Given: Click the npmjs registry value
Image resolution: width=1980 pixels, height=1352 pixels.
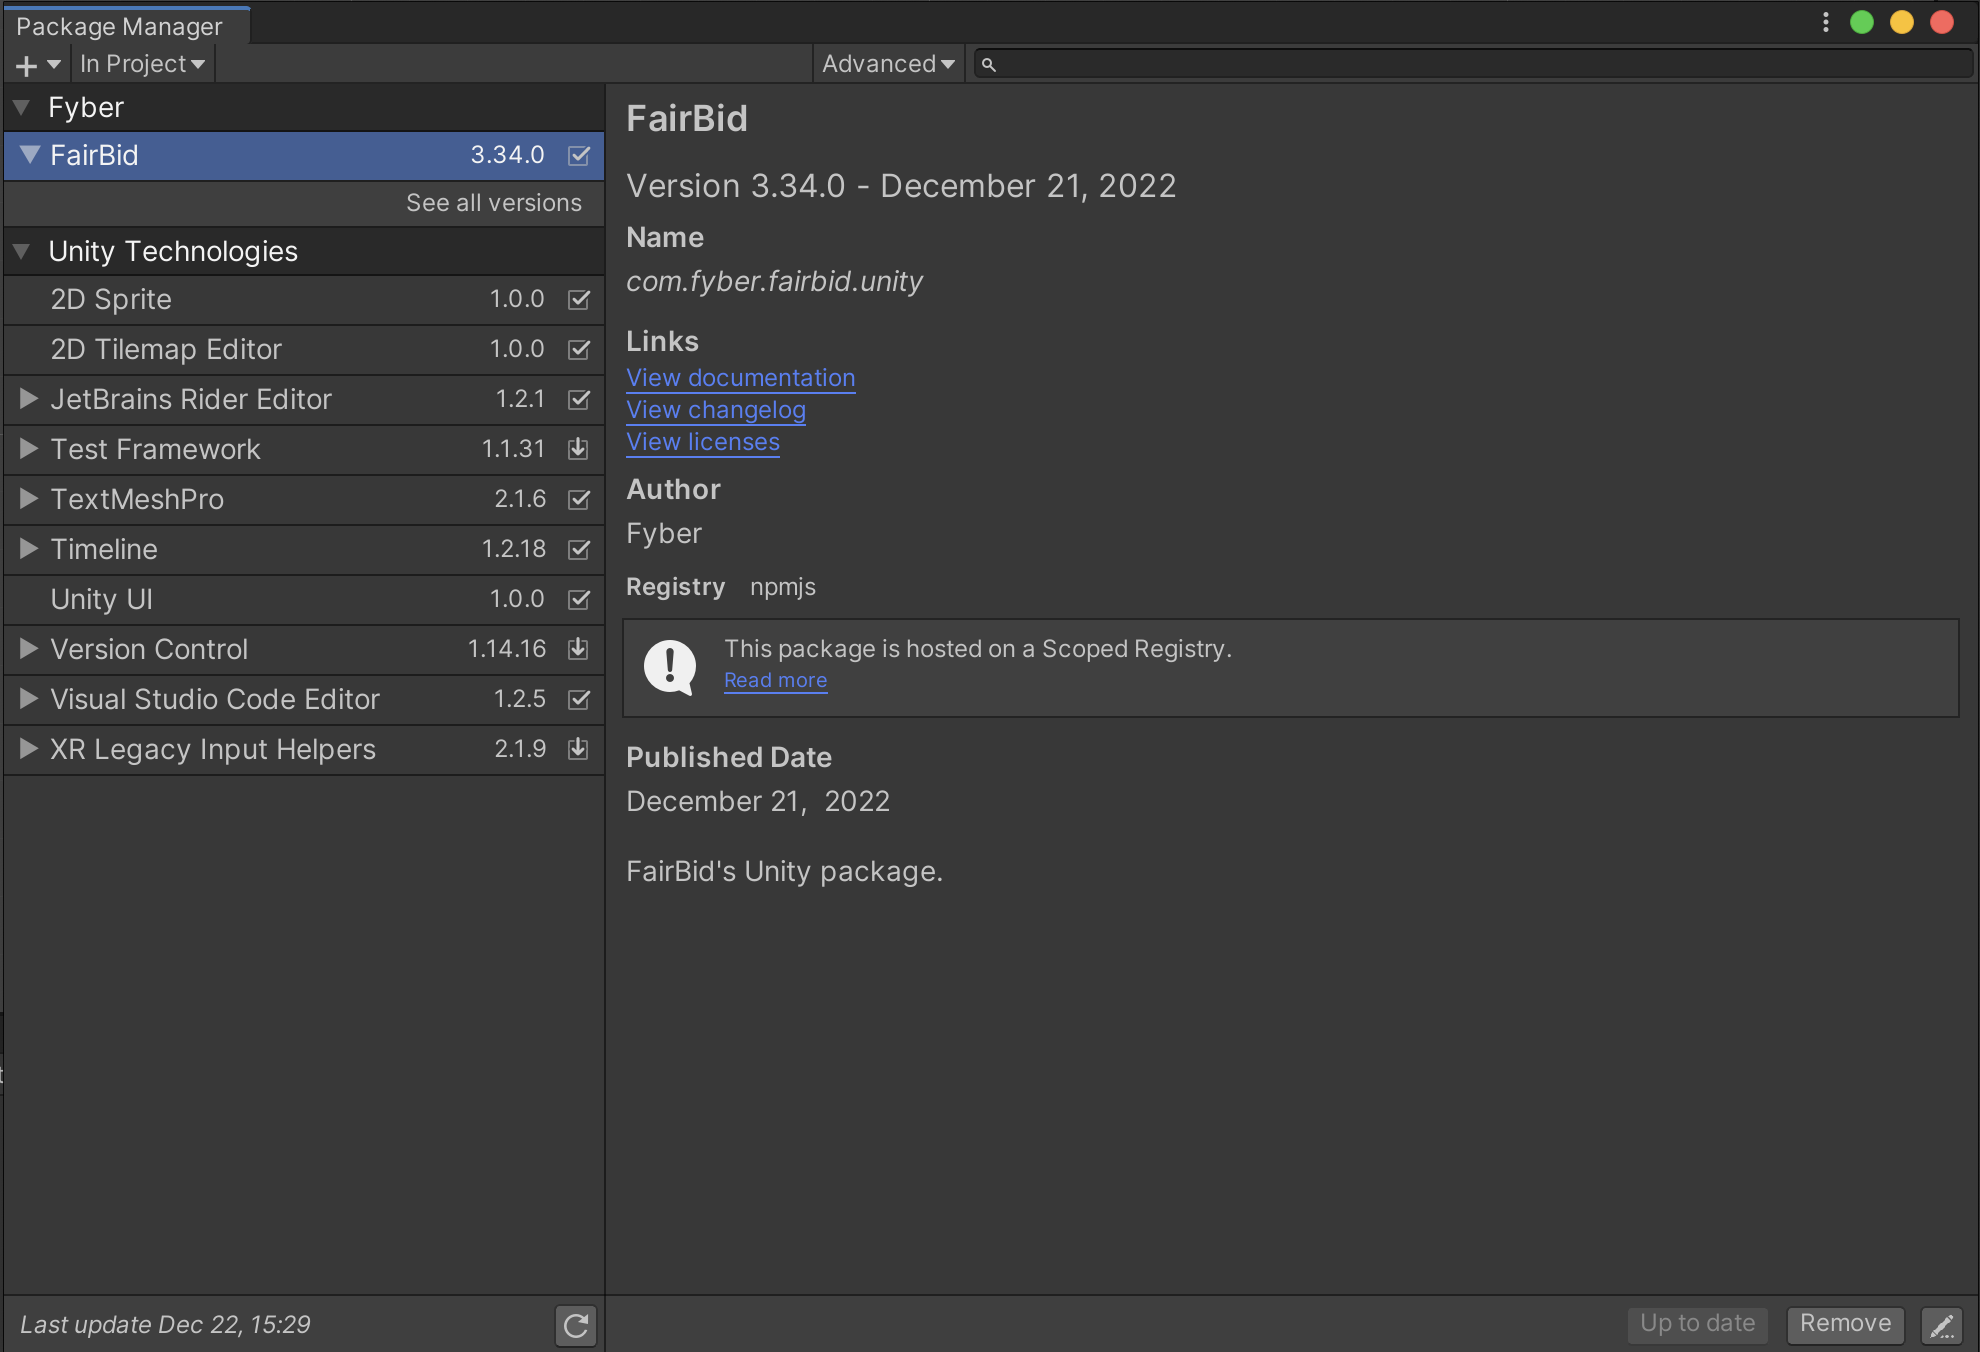Looking at the screenshot, I should 783,587.
